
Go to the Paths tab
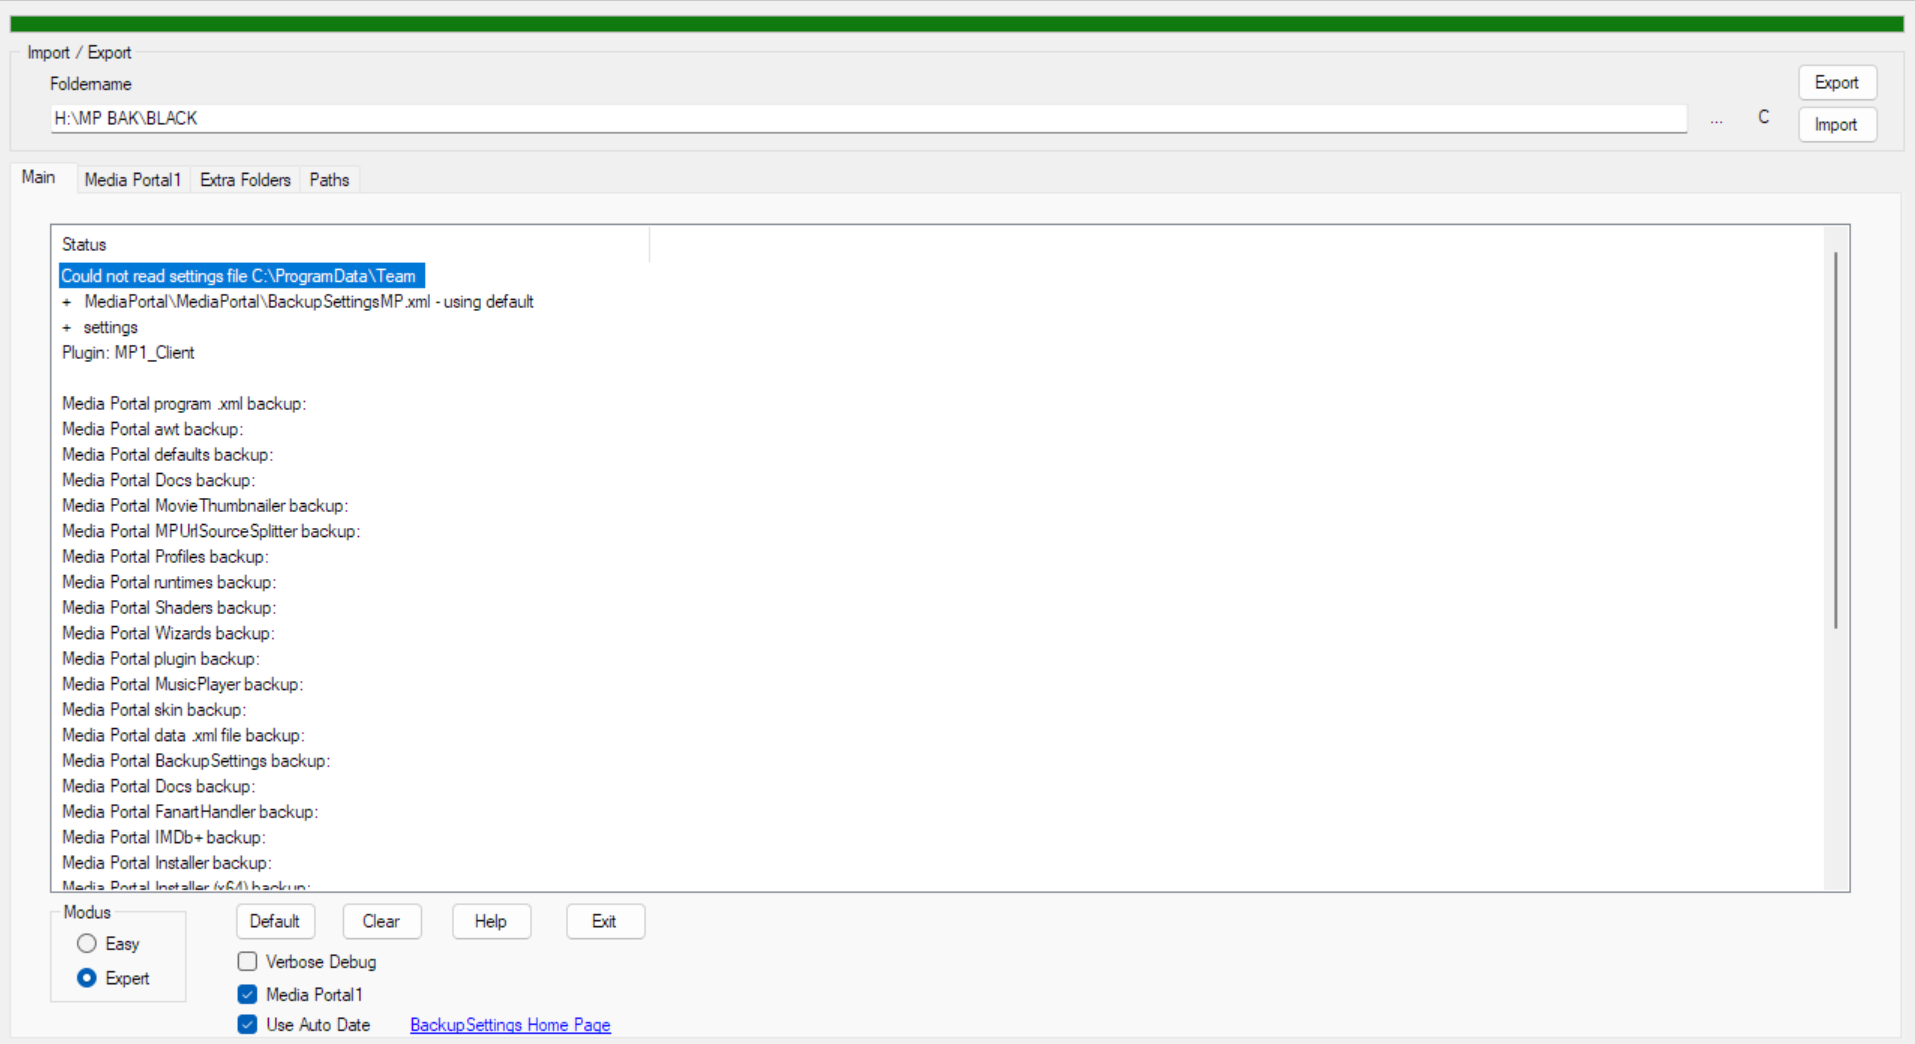[329, 180]
